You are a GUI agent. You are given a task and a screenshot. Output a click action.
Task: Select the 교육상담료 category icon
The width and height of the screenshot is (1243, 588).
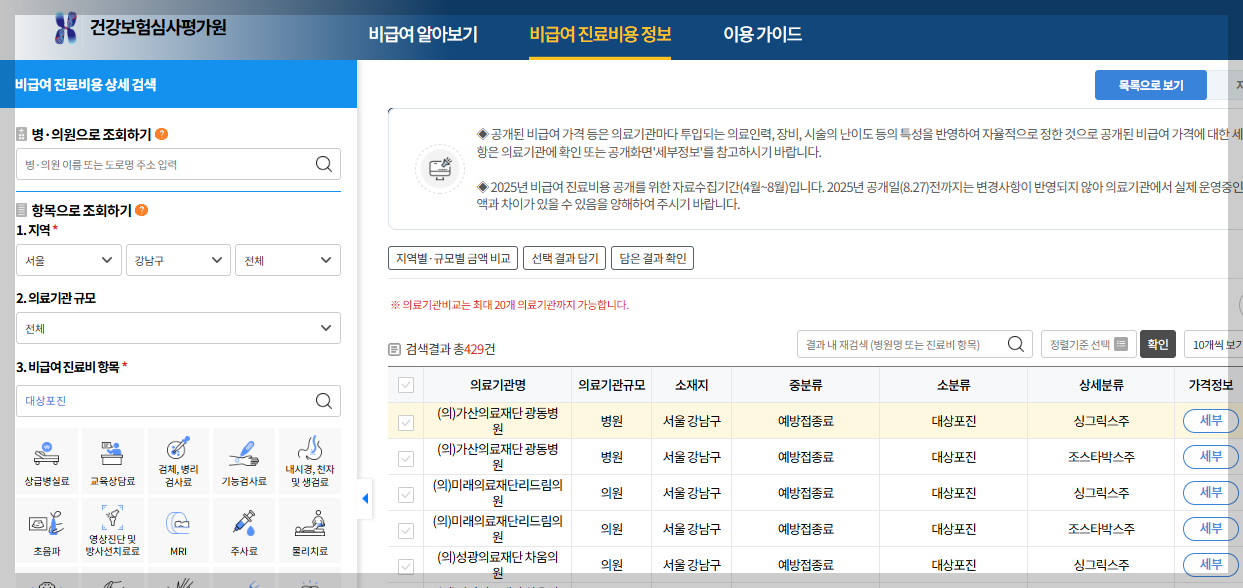[x=111, y=459]
